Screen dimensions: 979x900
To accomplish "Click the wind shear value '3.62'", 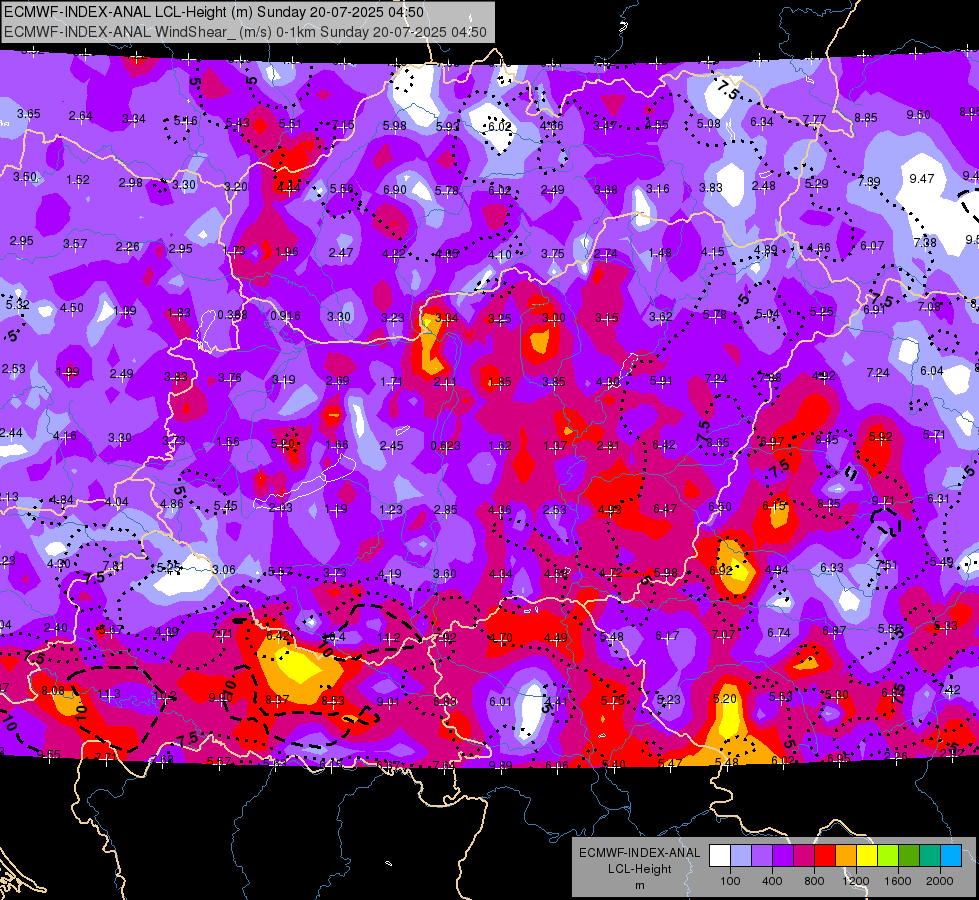I will (660, 316).
